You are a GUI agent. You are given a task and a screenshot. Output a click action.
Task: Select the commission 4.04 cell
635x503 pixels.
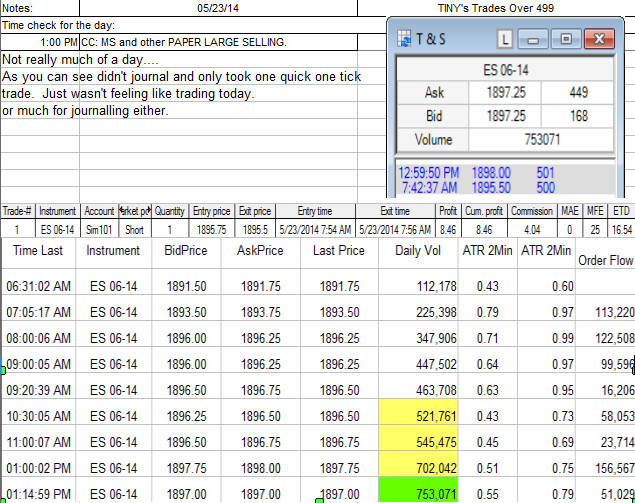(532, 230)
